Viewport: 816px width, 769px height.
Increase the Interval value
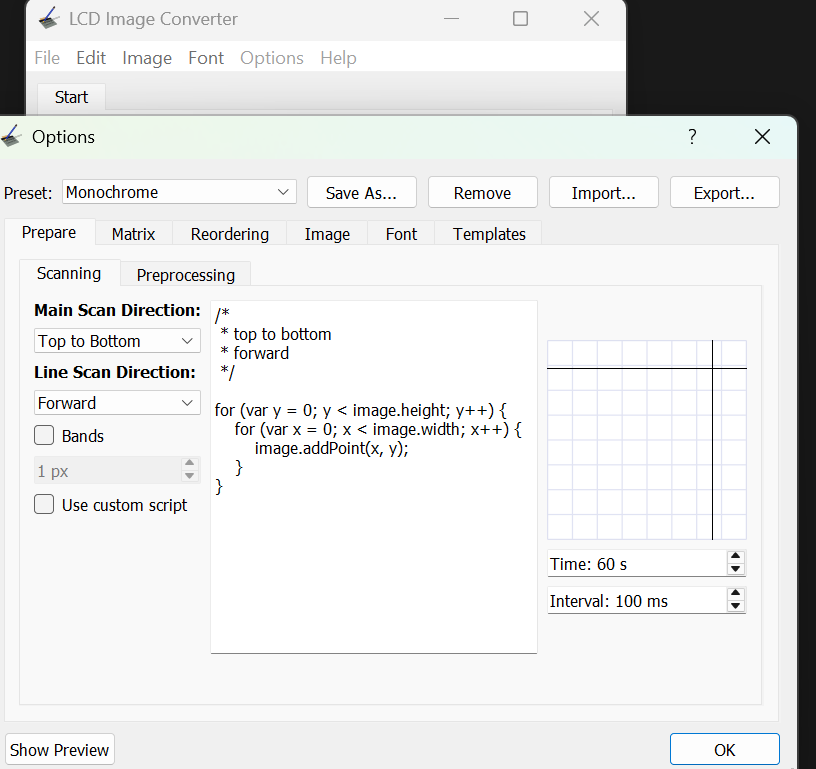(735, 593)
